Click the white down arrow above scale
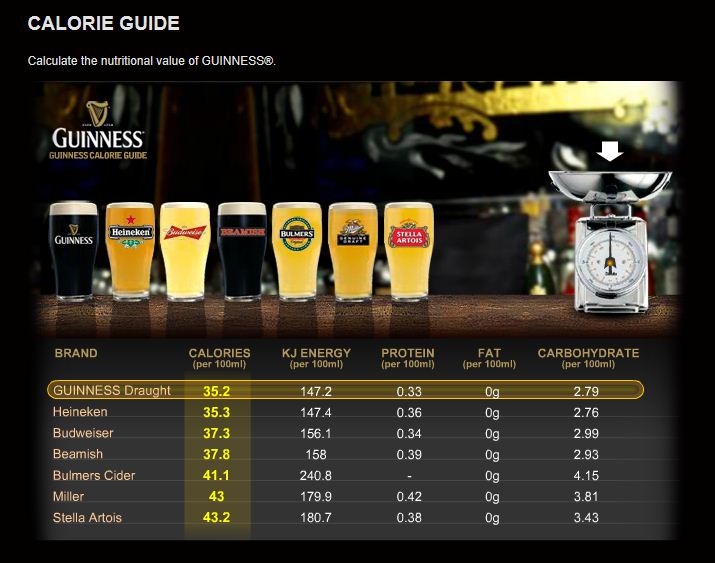This screenshot has height=563, width=715. [610, 151]
